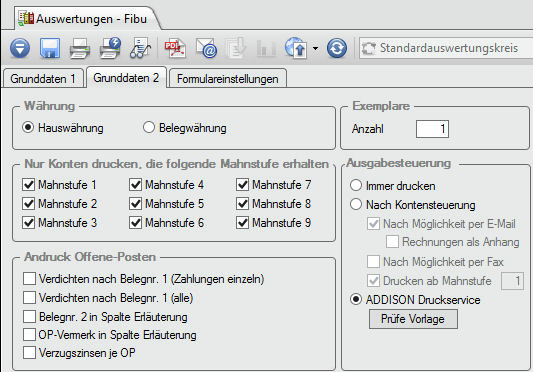Toggle Rechnungen als Anhang checkbox

392,242
